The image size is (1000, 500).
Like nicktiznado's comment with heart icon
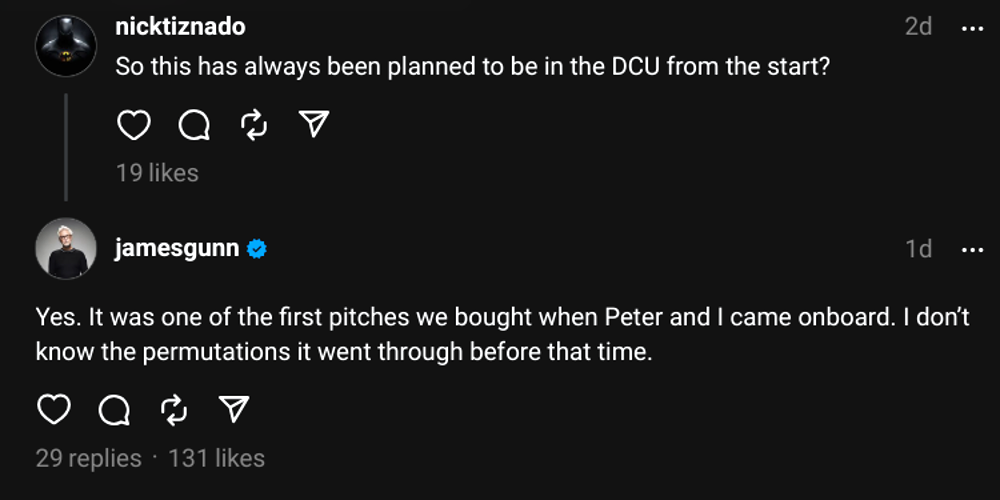coord(134,125)
